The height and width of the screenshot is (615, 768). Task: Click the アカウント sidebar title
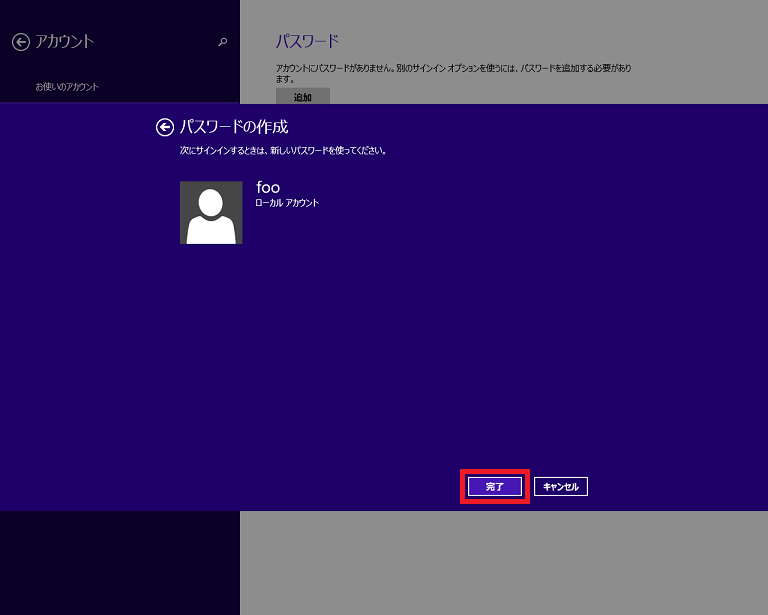click(x=64, y=42)
